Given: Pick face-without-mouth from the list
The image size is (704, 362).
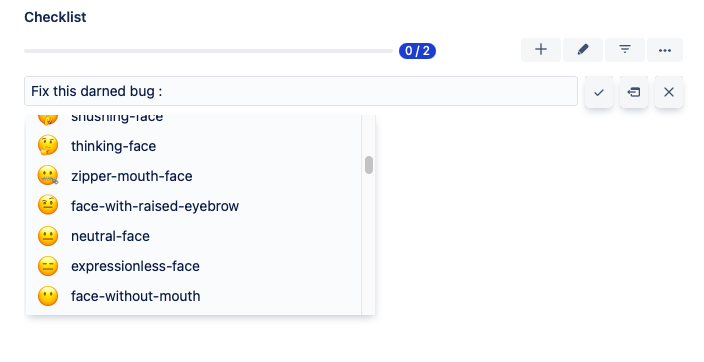Looking at the screenshot, I should tap(193, 296).
